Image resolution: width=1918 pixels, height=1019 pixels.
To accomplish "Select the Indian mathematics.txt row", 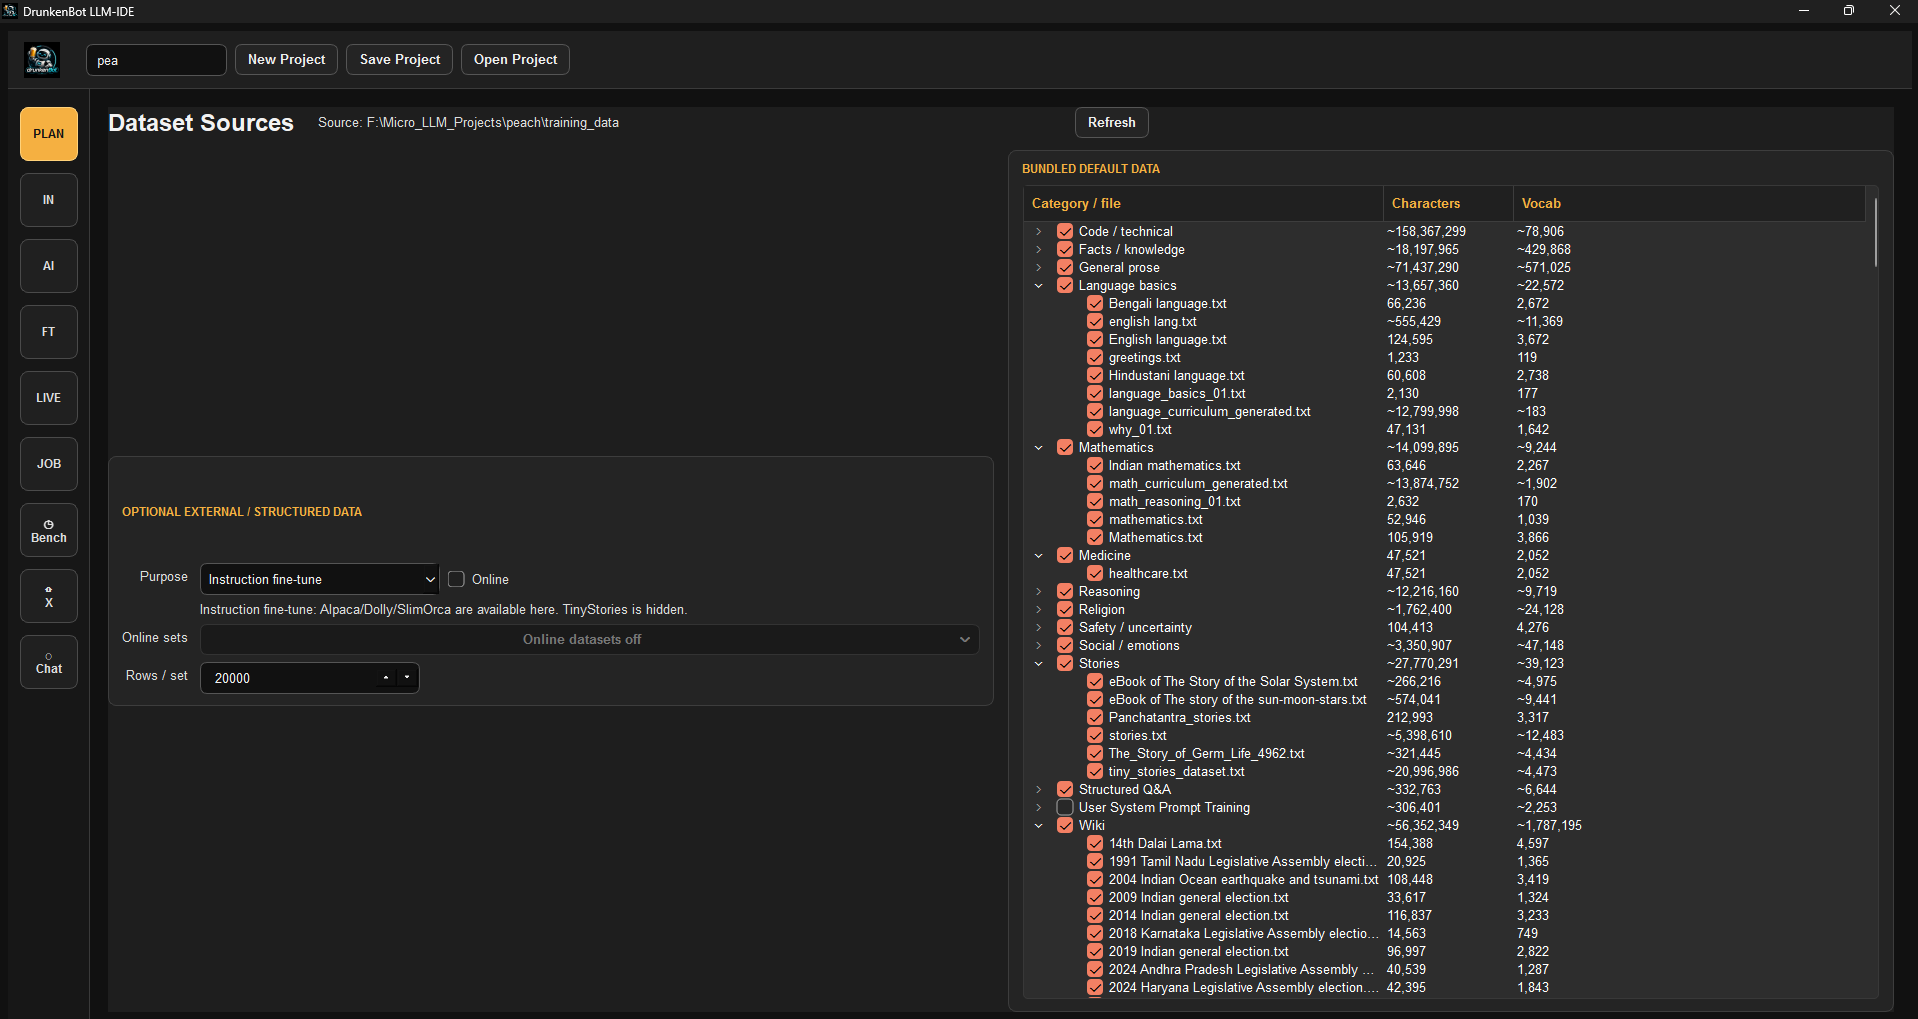I will pyautogui.click(x=1444, y=465).
